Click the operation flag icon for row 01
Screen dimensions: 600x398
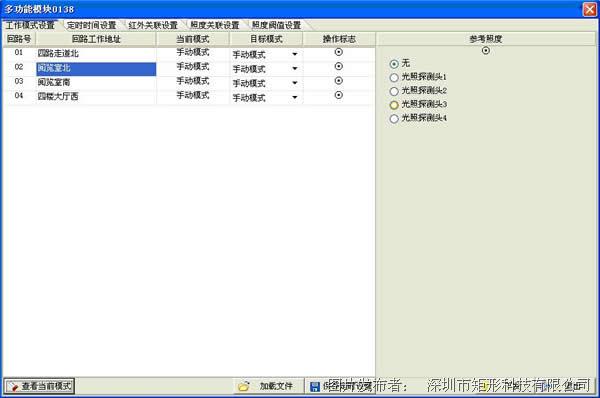click(339, 52)
